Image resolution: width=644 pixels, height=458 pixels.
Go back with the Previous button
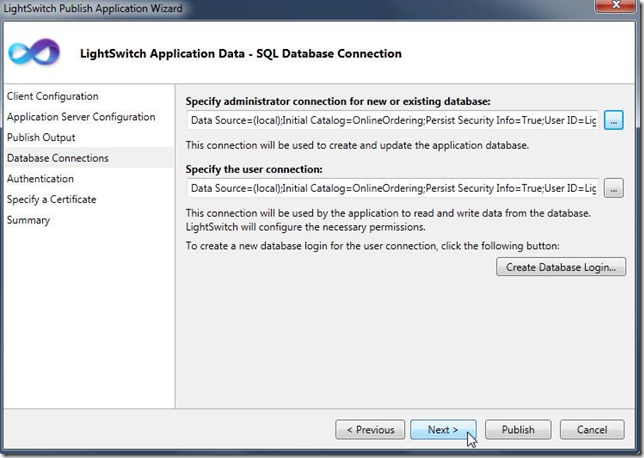pyautogui.click(x=370, y=430)
